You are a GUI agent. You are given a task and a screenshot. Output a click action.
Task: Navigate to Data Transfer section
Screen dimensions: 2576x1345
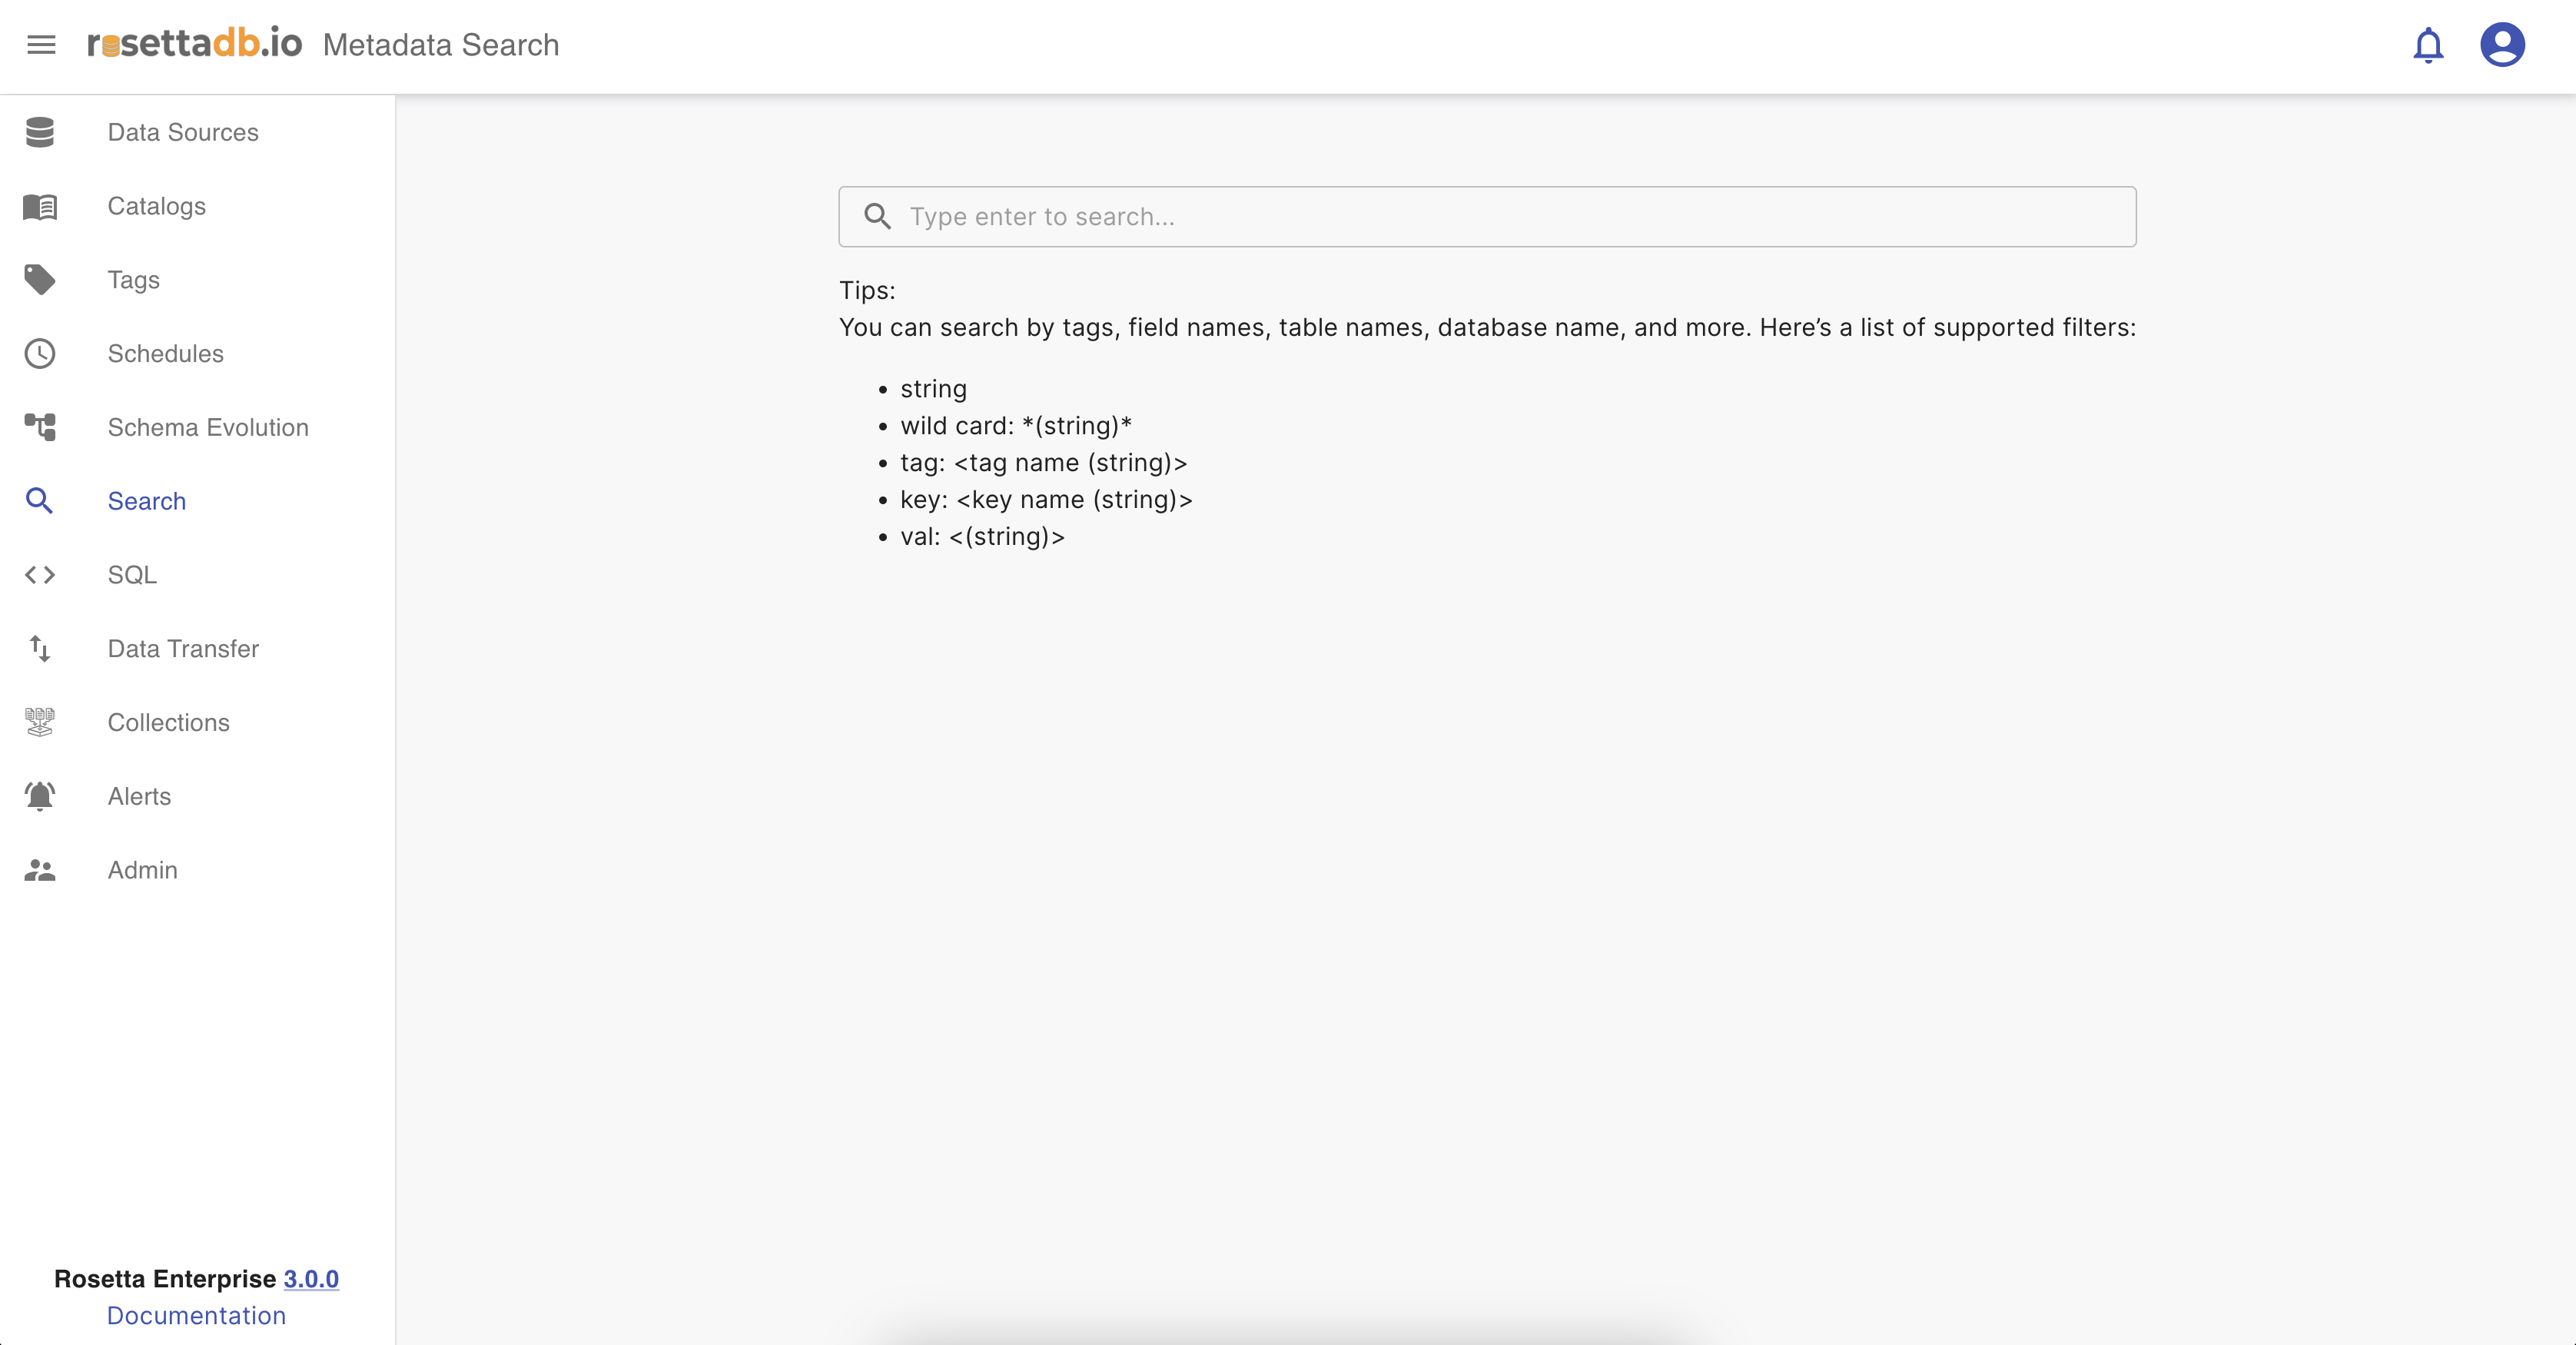click(183, 649)
